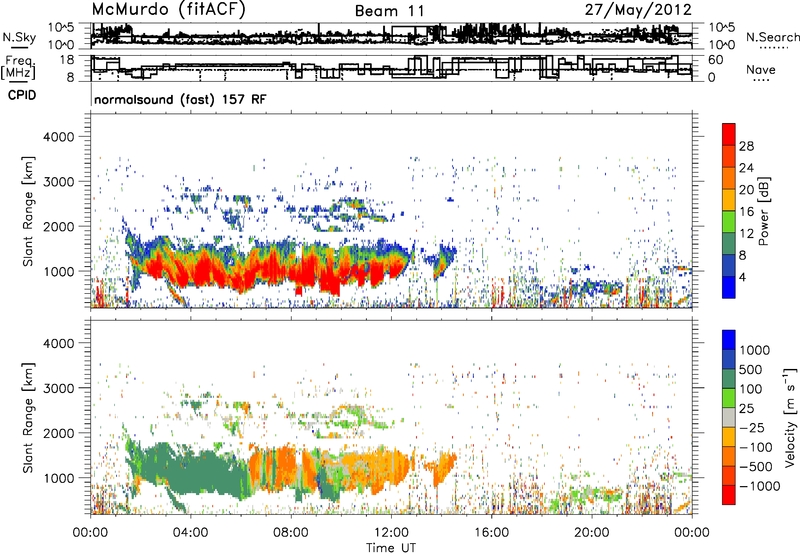Image resolution: width=800 pixels, height=554 pixels.
Task: Click "Slant Range [km]" label of power panel
Action: (28, 211)
